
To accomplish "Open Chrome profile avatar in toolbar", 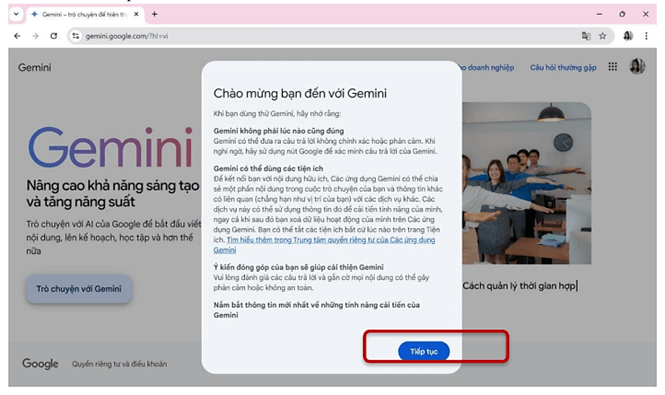I will coord(628,36).
